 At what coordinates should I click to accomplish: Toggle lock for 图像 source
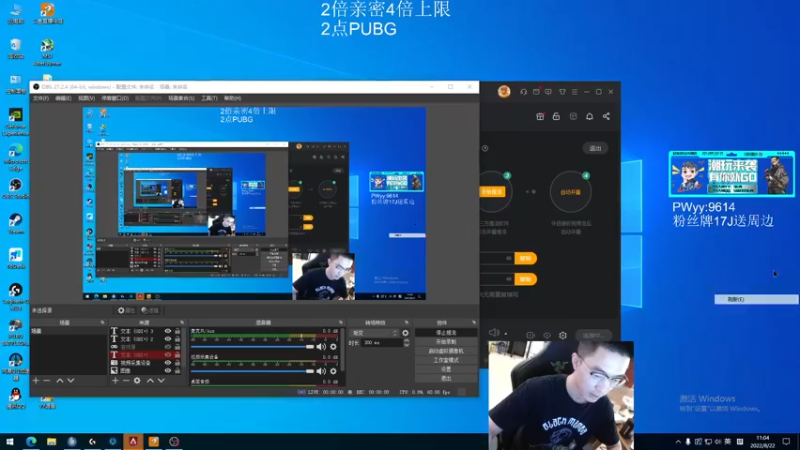178,370
